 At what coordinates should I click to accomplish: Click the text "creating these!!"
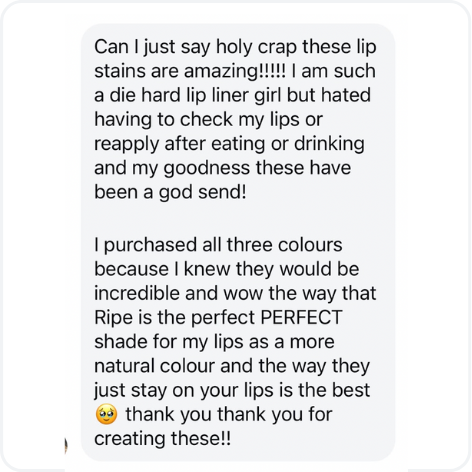coord(162,439)
